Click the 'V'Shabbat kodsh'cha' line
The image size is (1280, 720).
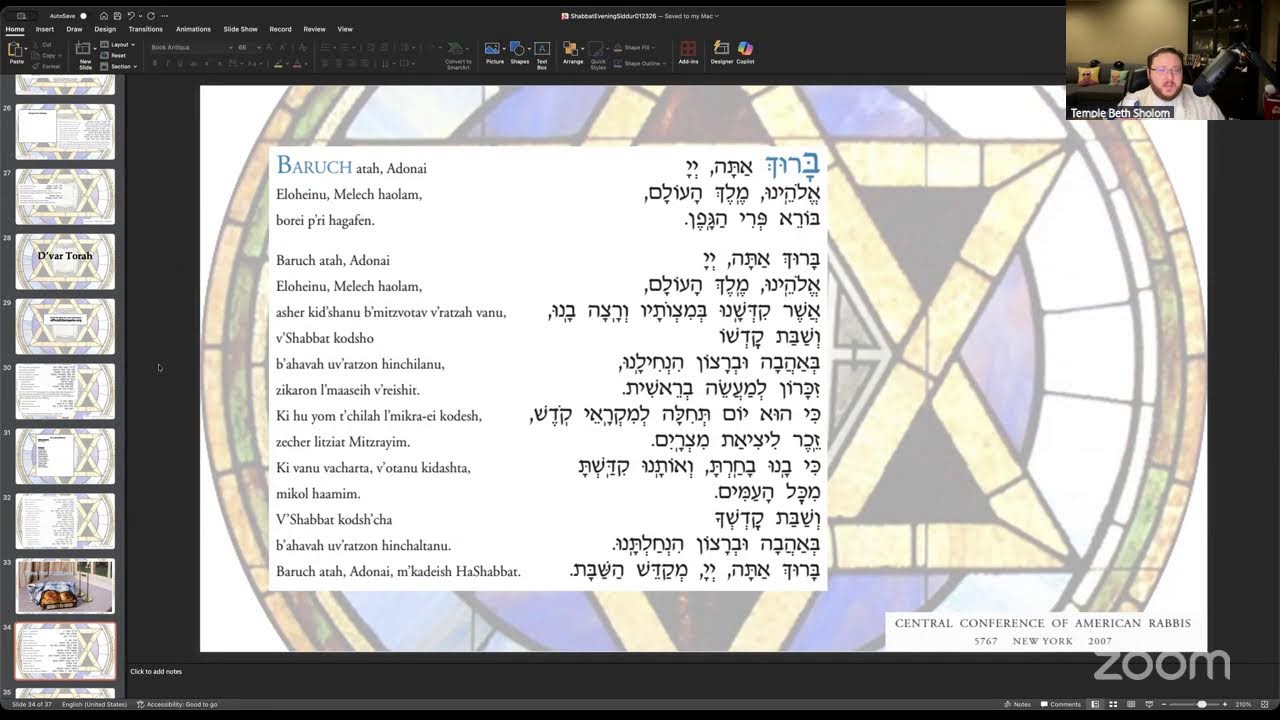pyautogui.click(x=334, y=520)
